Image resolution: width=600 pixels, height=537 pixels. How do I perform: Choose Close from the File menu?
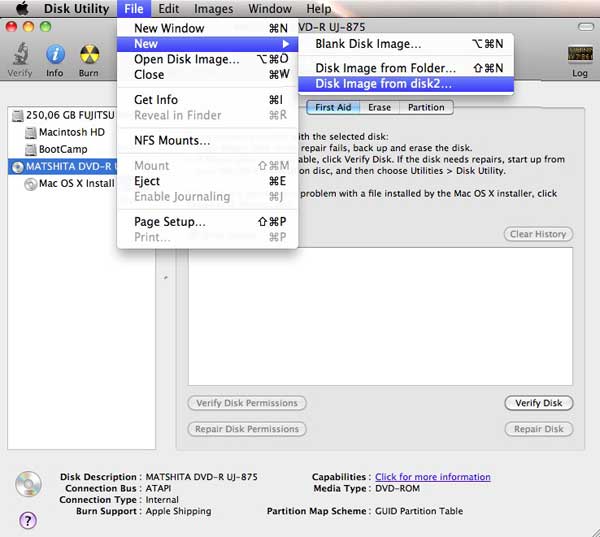(207, 75)
